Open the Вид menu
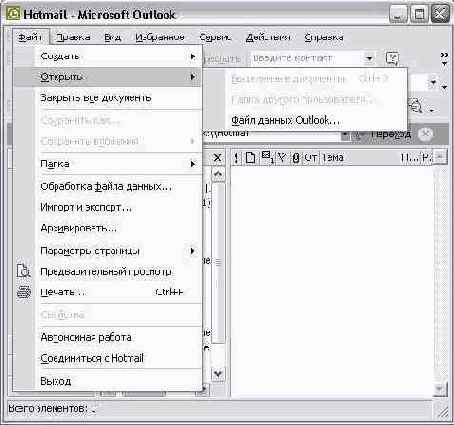The height and width of the screenshot is (425, 454). pos(113,37)
